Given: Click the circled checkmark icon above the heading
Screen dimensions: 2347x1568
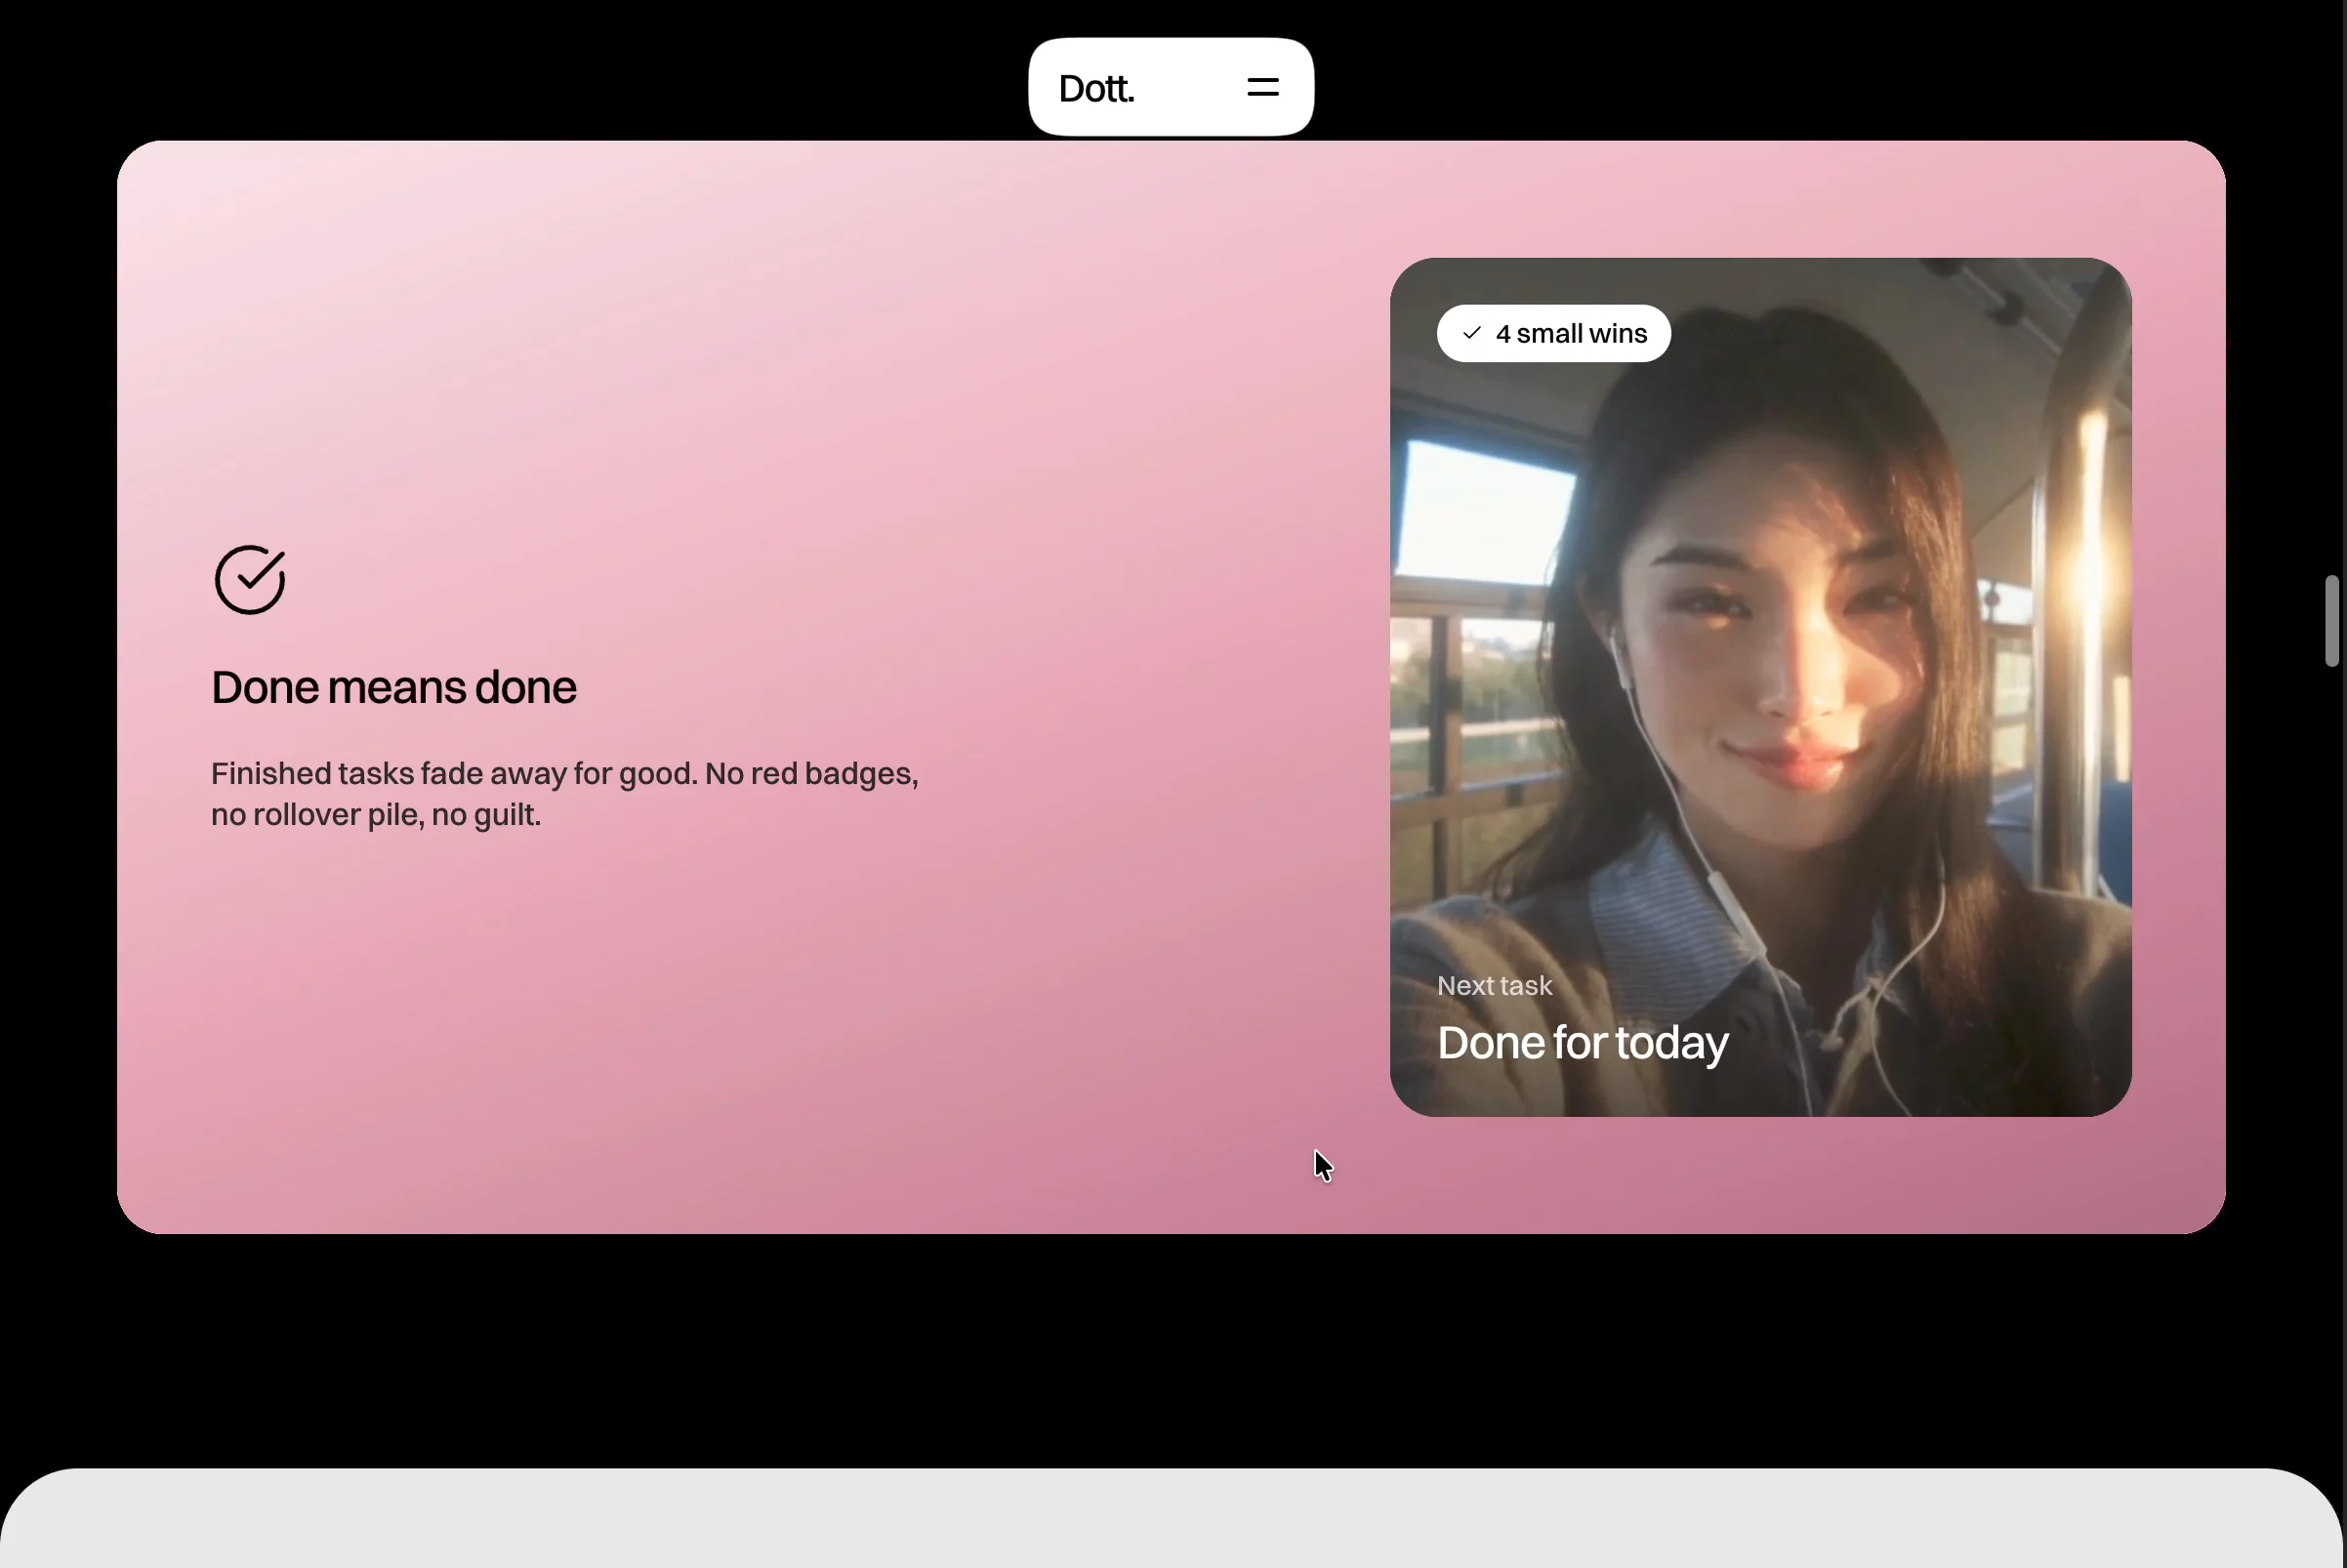Looking at the screenshot, I should (x=250, y=579).
